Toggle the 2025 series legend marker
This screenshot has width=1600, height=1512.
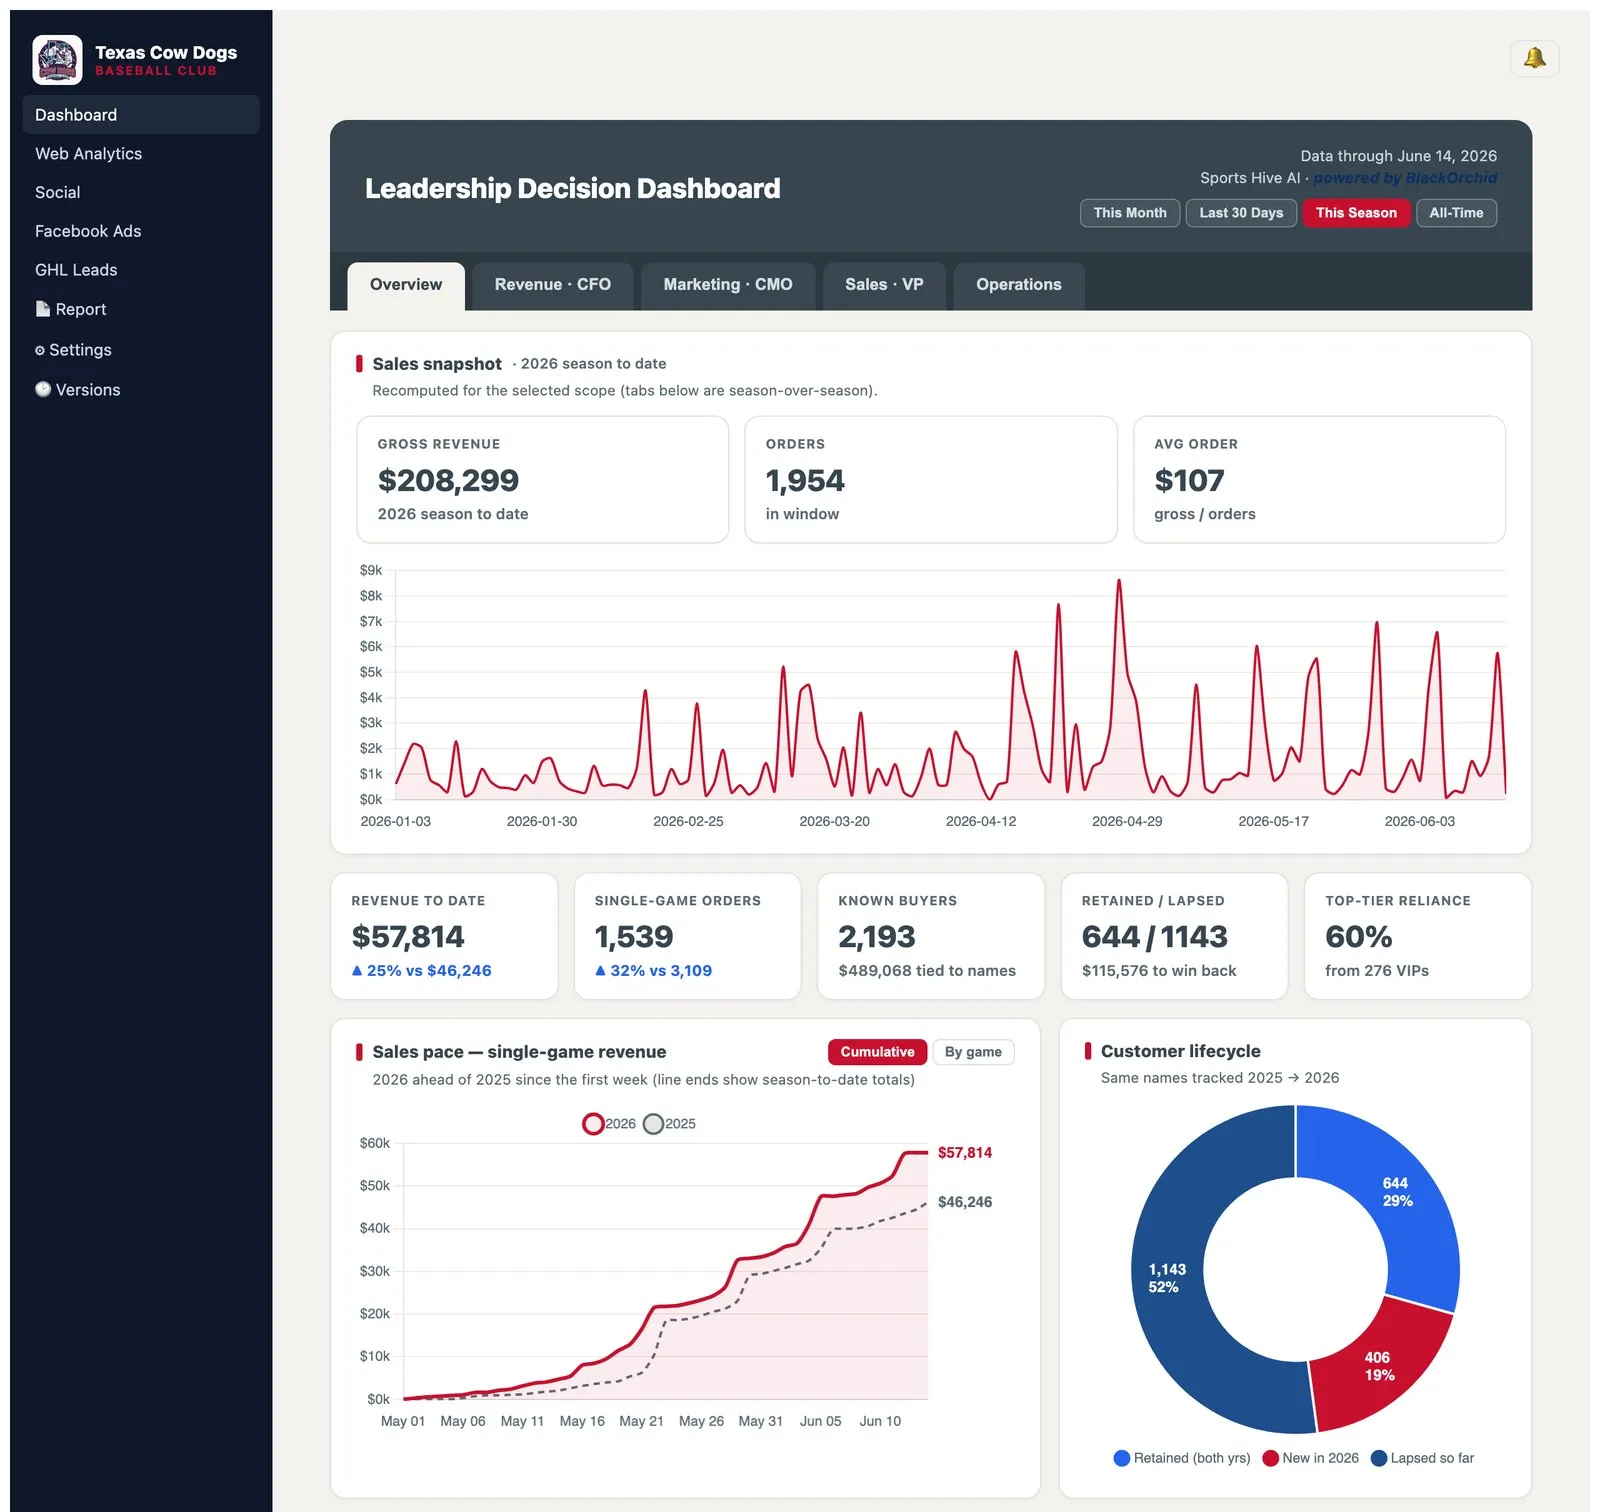point(653,1124)
